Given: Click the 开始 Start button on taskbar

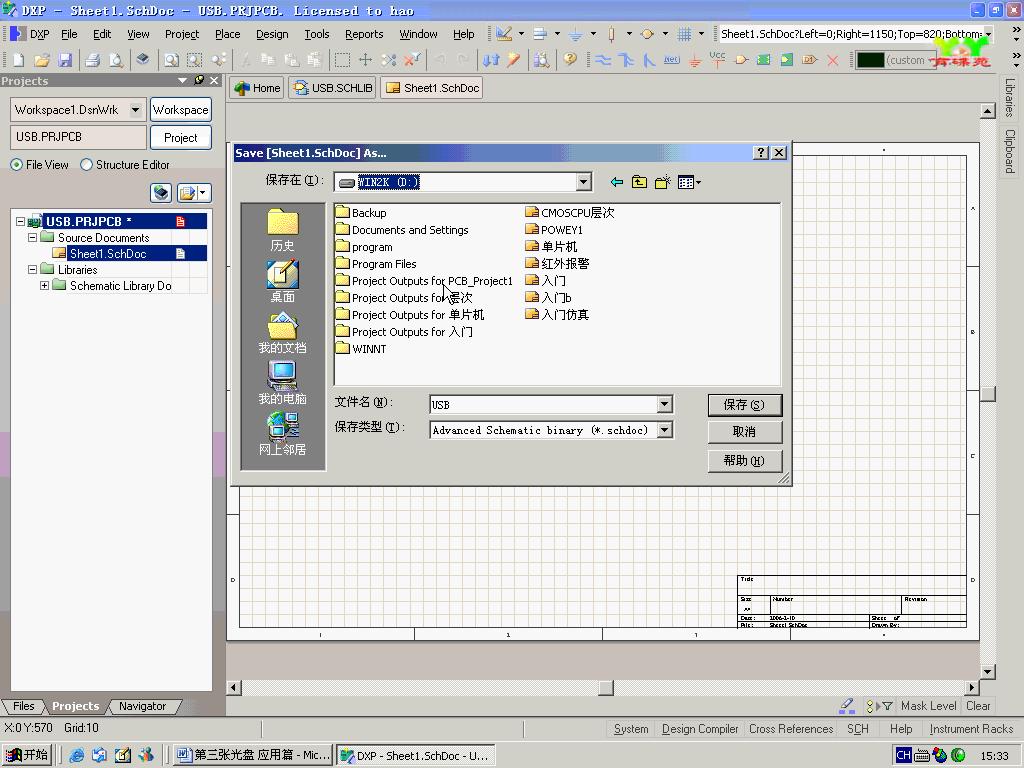Looking at the screenshot, I should coord(27,755).
